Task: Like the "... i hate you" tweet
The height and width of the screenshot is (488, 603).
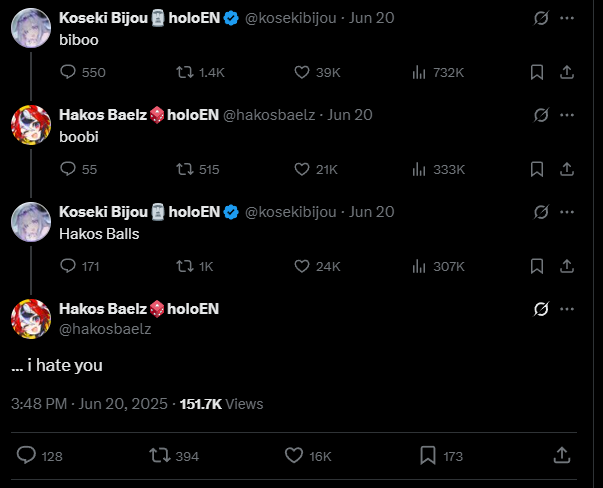Action: (294, 455)
